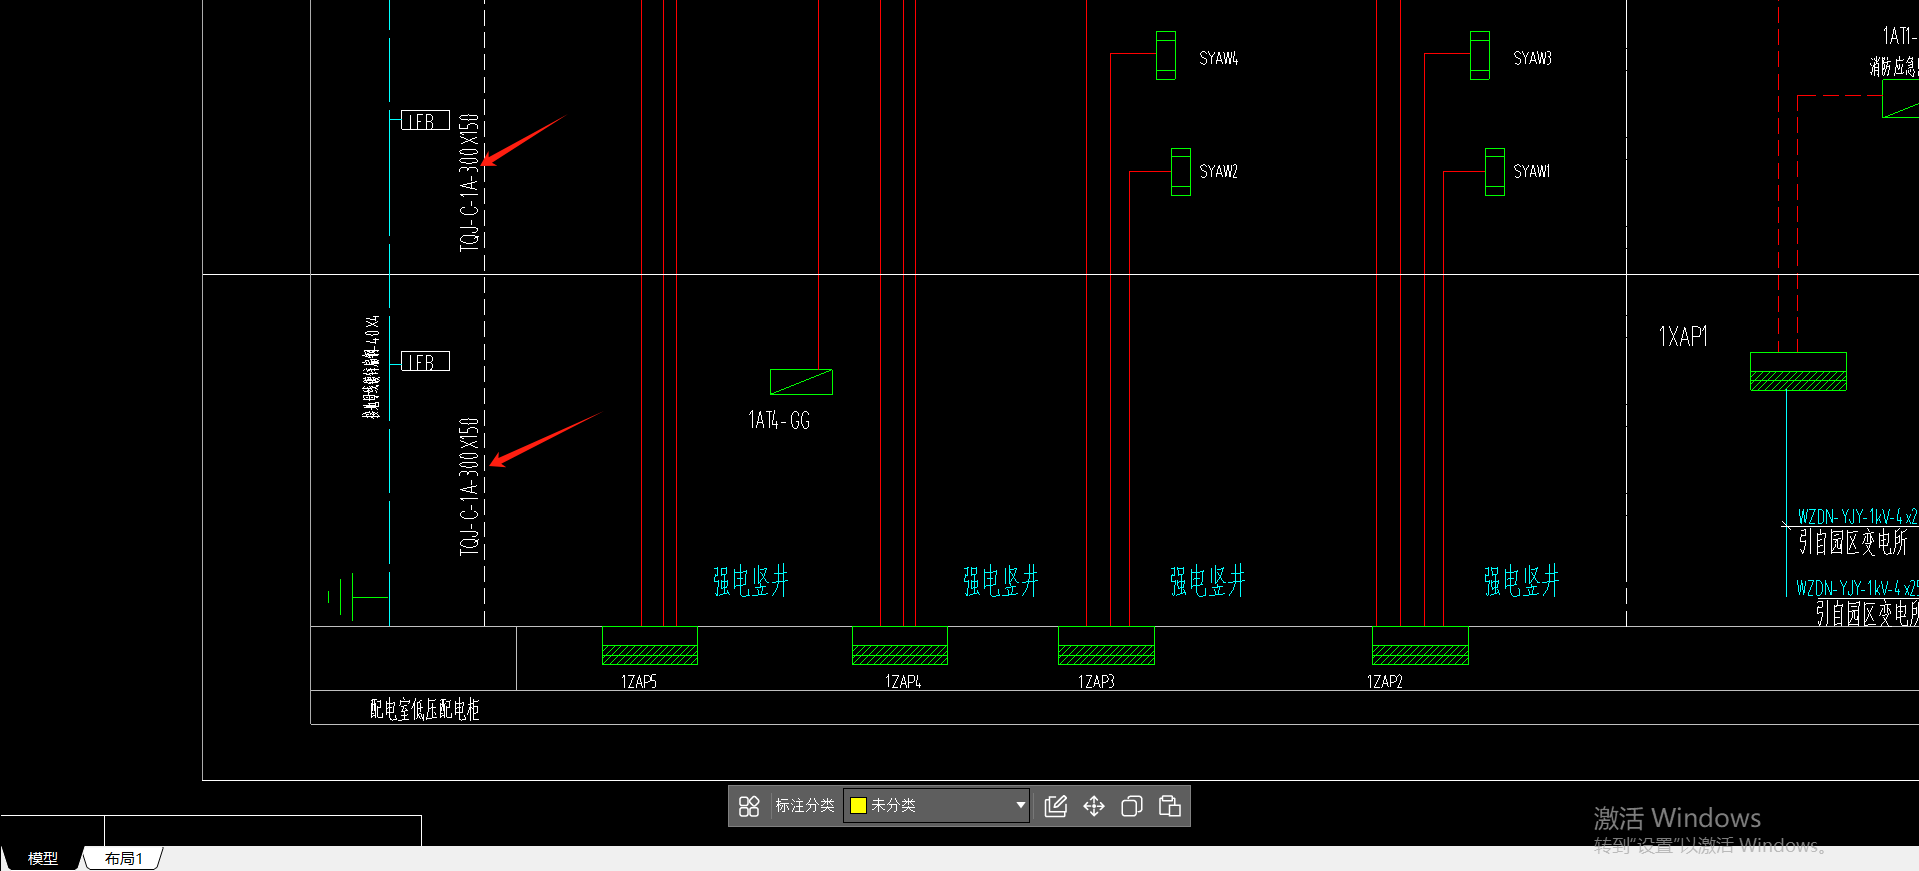The height and width of the screenshot is (871, 1919).
Task: Click the 1AT4-GG label
Action: click(x=780, y=420)
